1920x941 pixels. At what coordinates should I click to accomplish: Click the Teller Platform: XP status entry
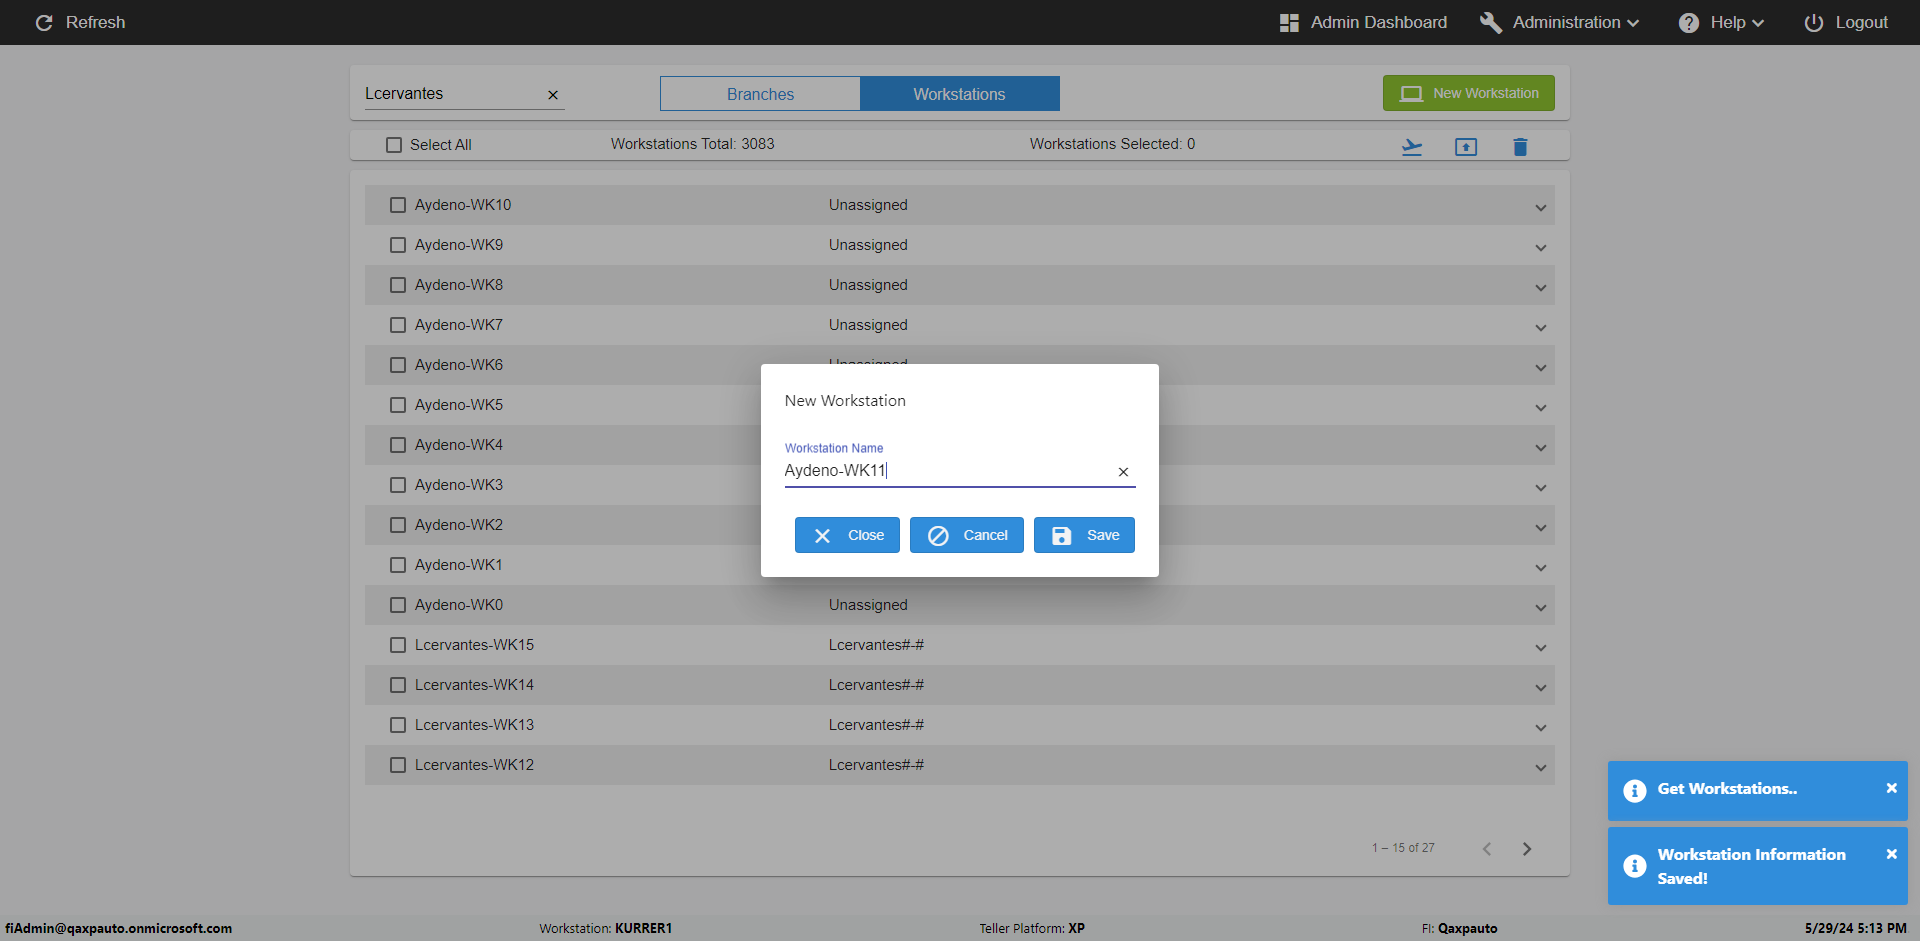click(1032, 928)
